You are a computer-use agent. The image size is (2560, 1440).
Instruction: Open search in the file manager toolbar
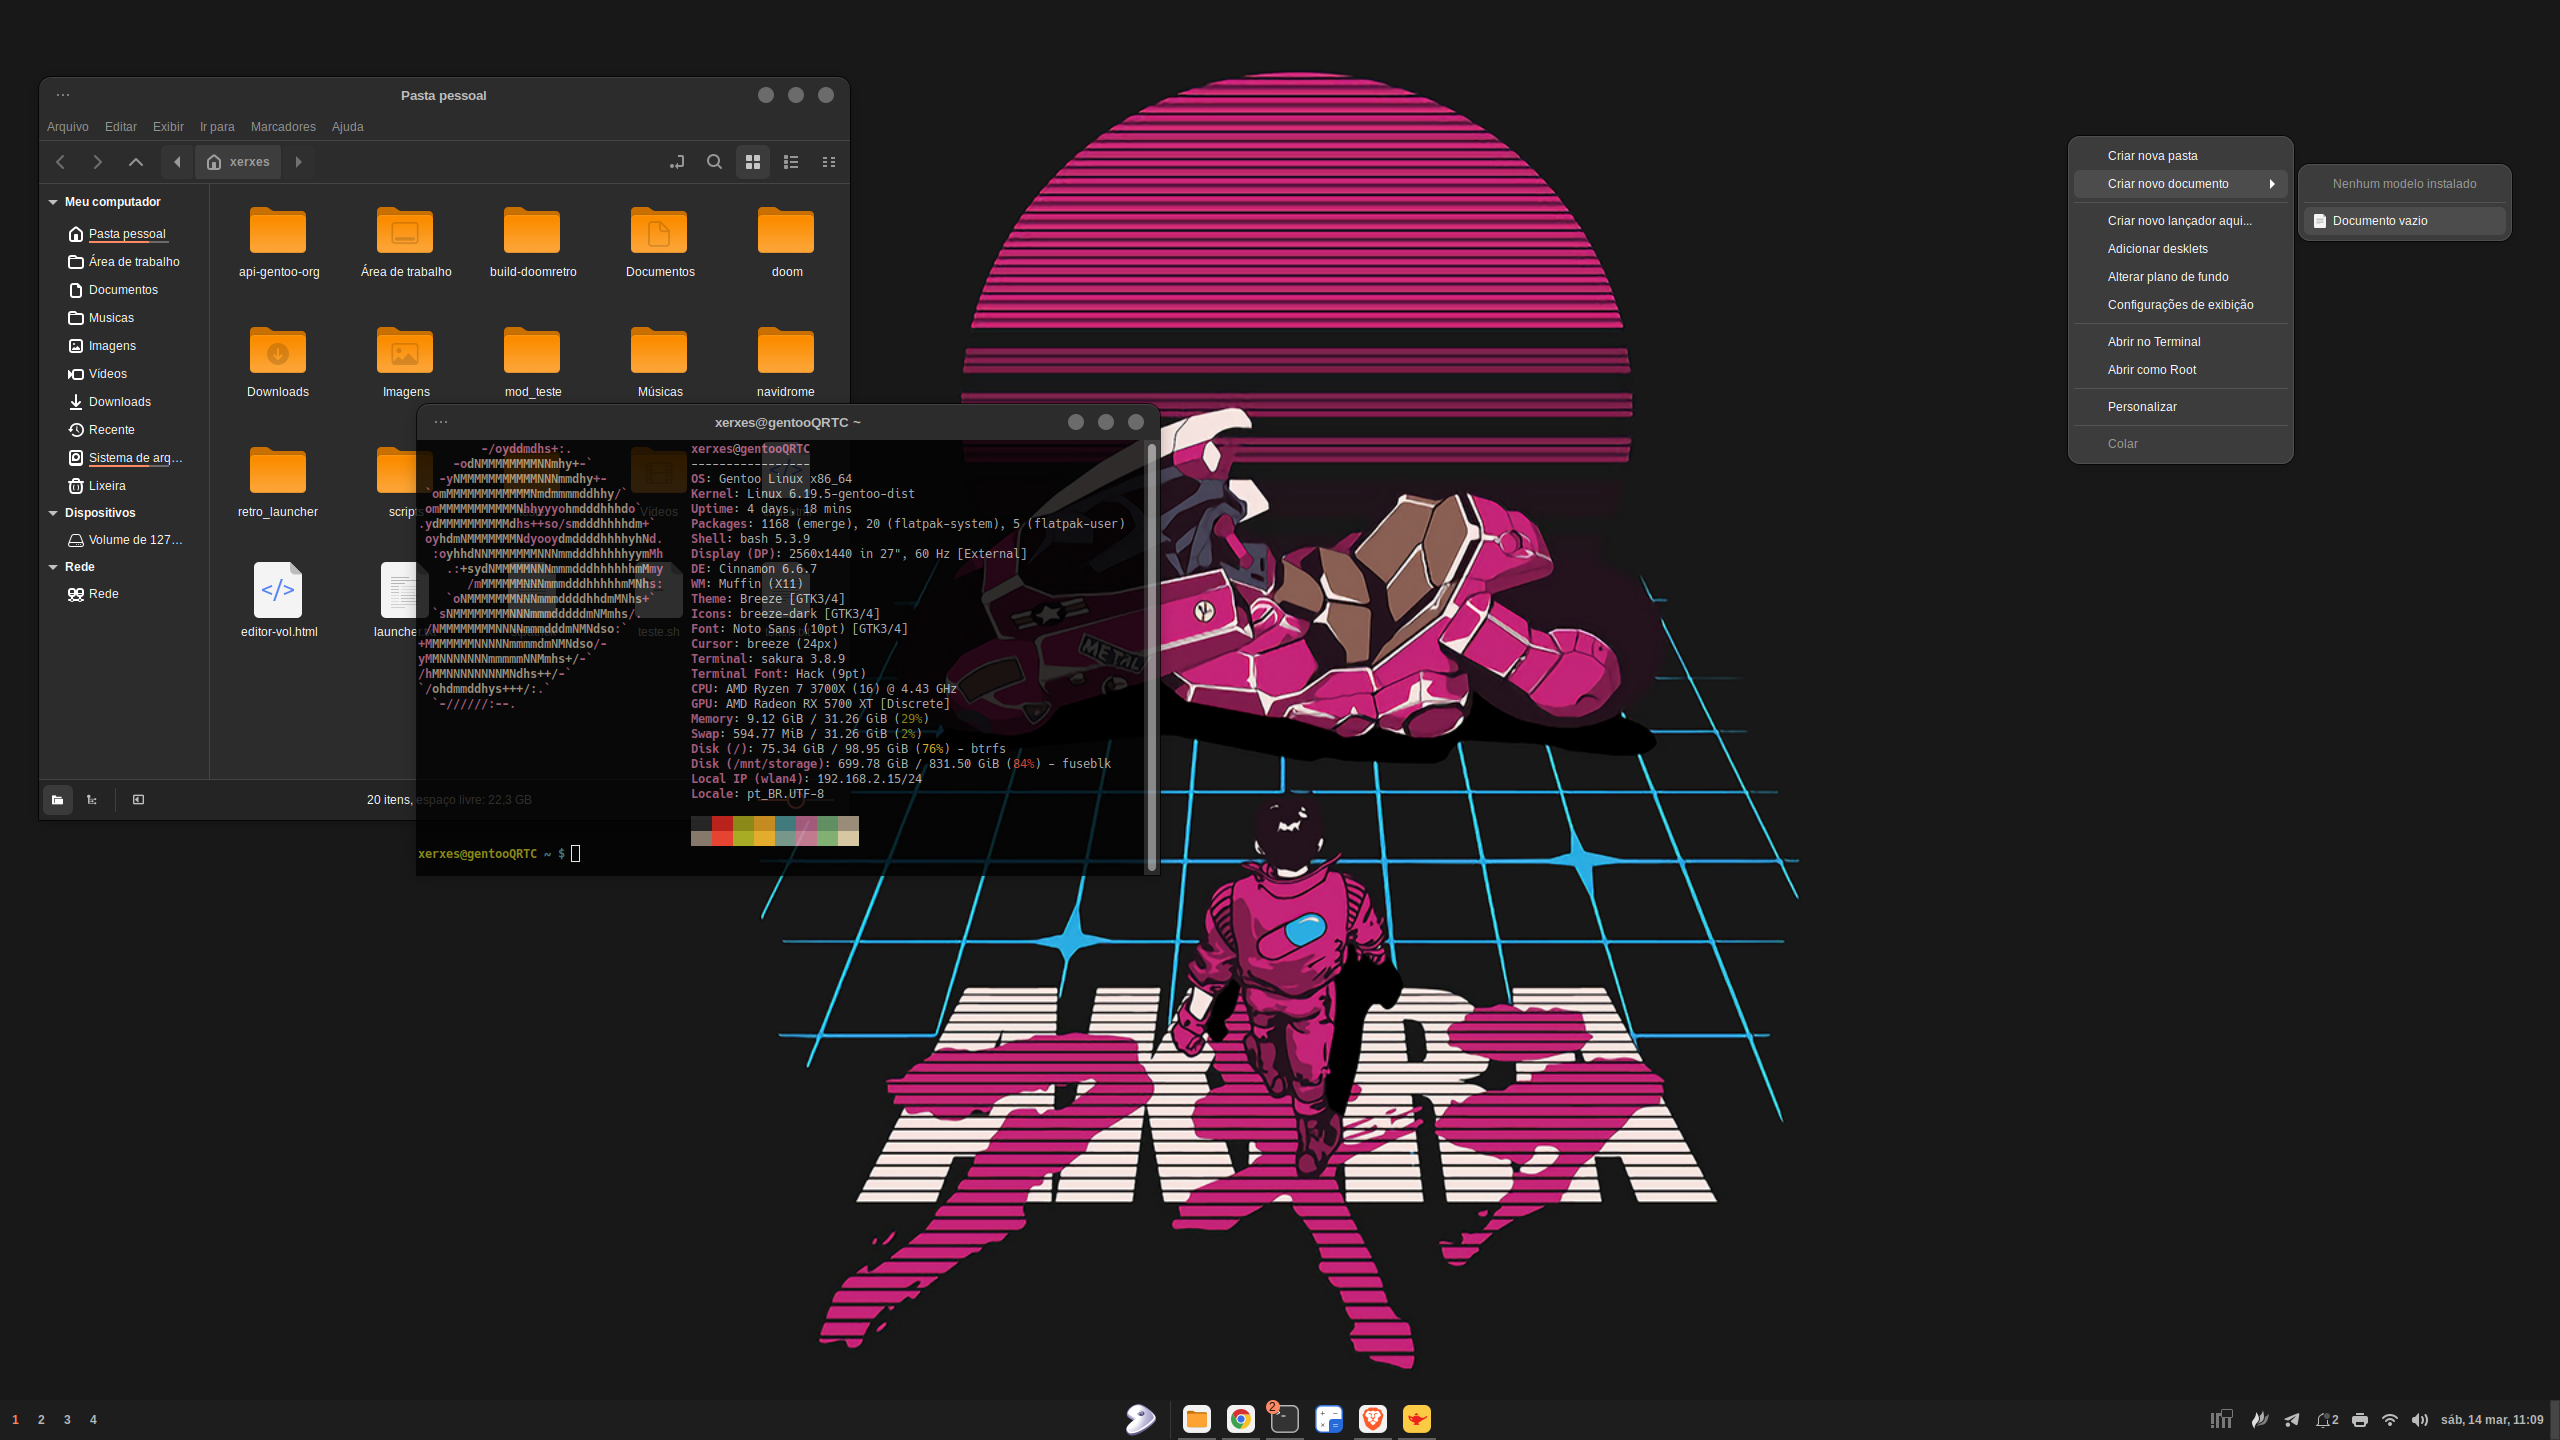pos(714,162)
